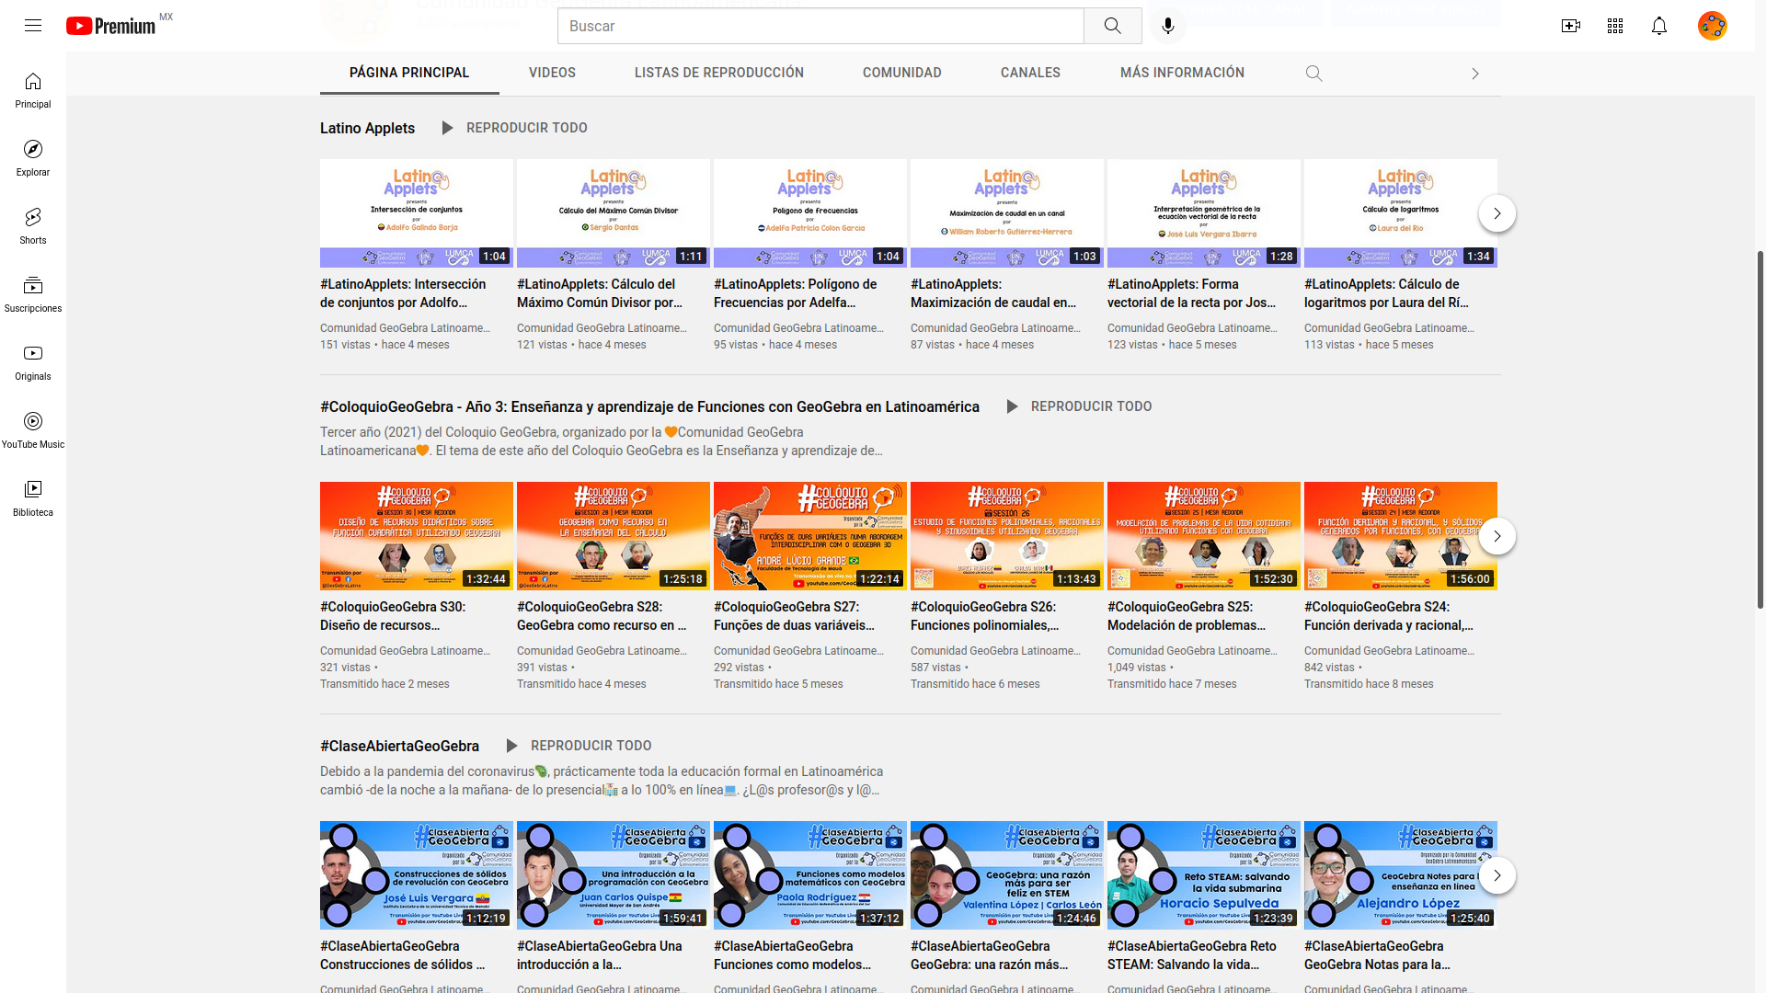Search within channel using tab magnifier
This screenshot has height=993, width=1766.
[1313, 73]
